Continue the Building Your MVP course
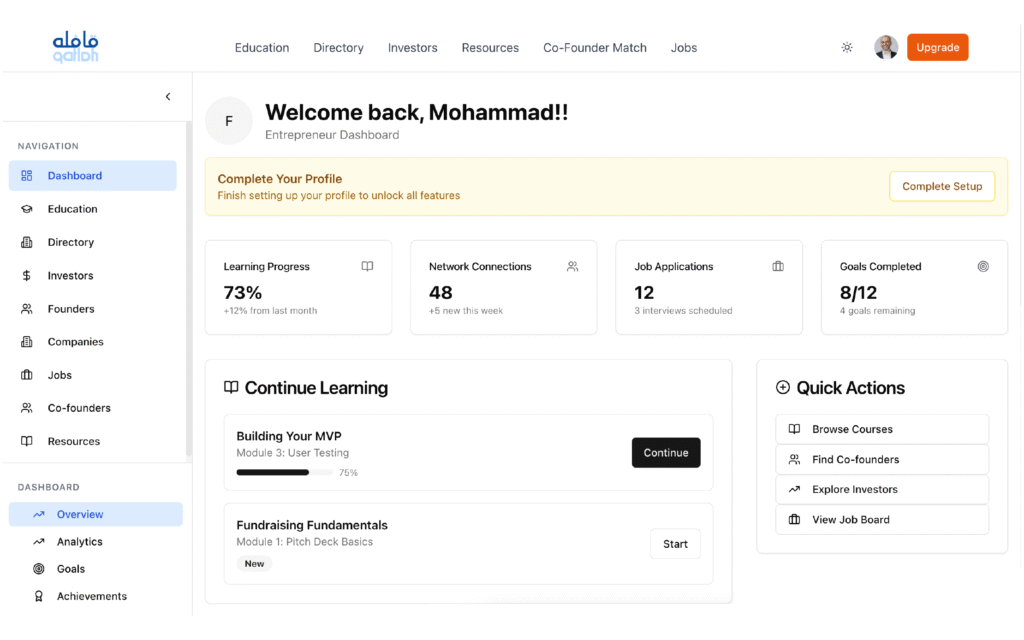This screenshot has height=640, width=1024. click(666, 453)
